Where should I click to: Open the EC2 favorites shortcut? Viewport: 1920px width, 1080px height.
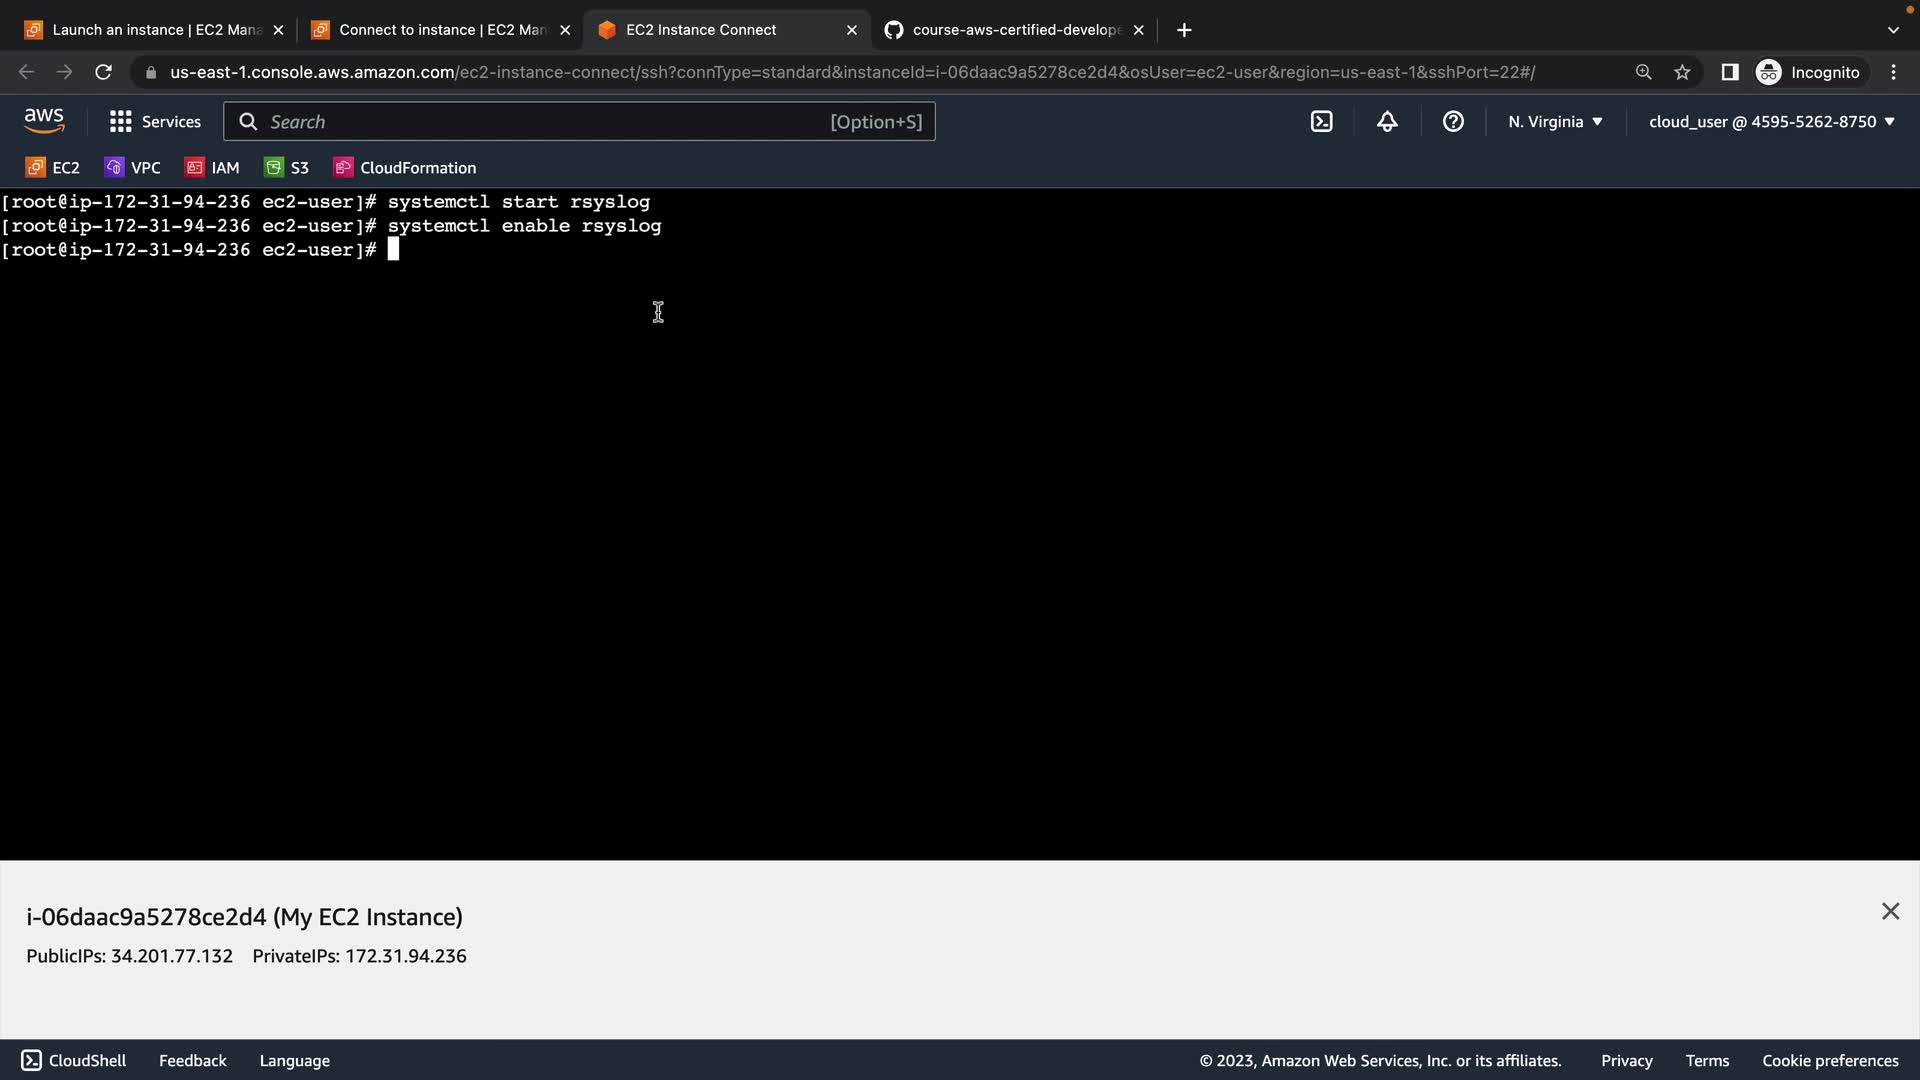click(x=53, y=168)
